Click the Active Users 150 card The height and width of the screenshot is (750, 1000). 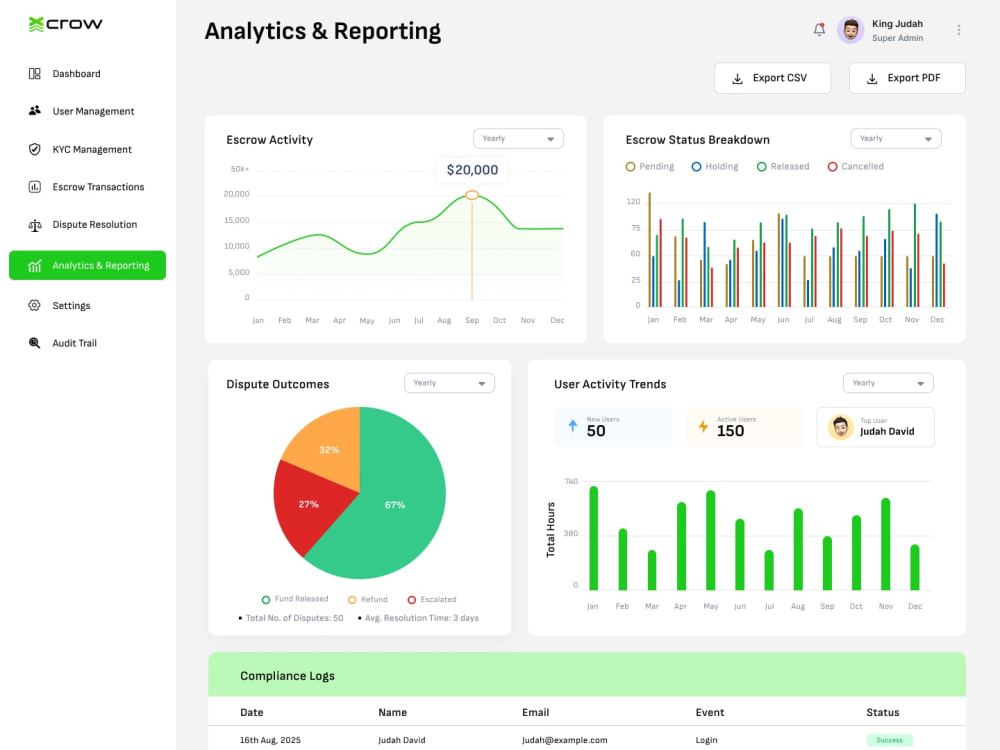[744, 427]
